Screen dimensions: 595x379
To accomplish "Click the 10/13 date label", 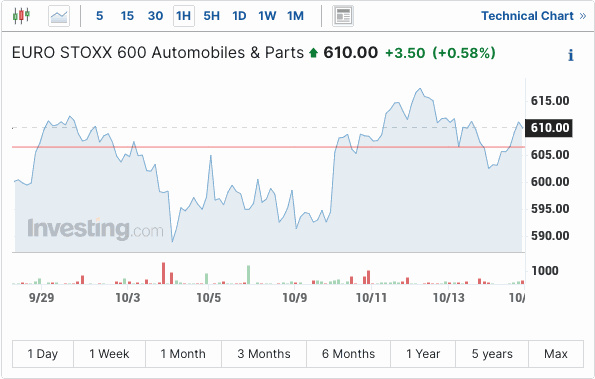I will coord(449,297).
